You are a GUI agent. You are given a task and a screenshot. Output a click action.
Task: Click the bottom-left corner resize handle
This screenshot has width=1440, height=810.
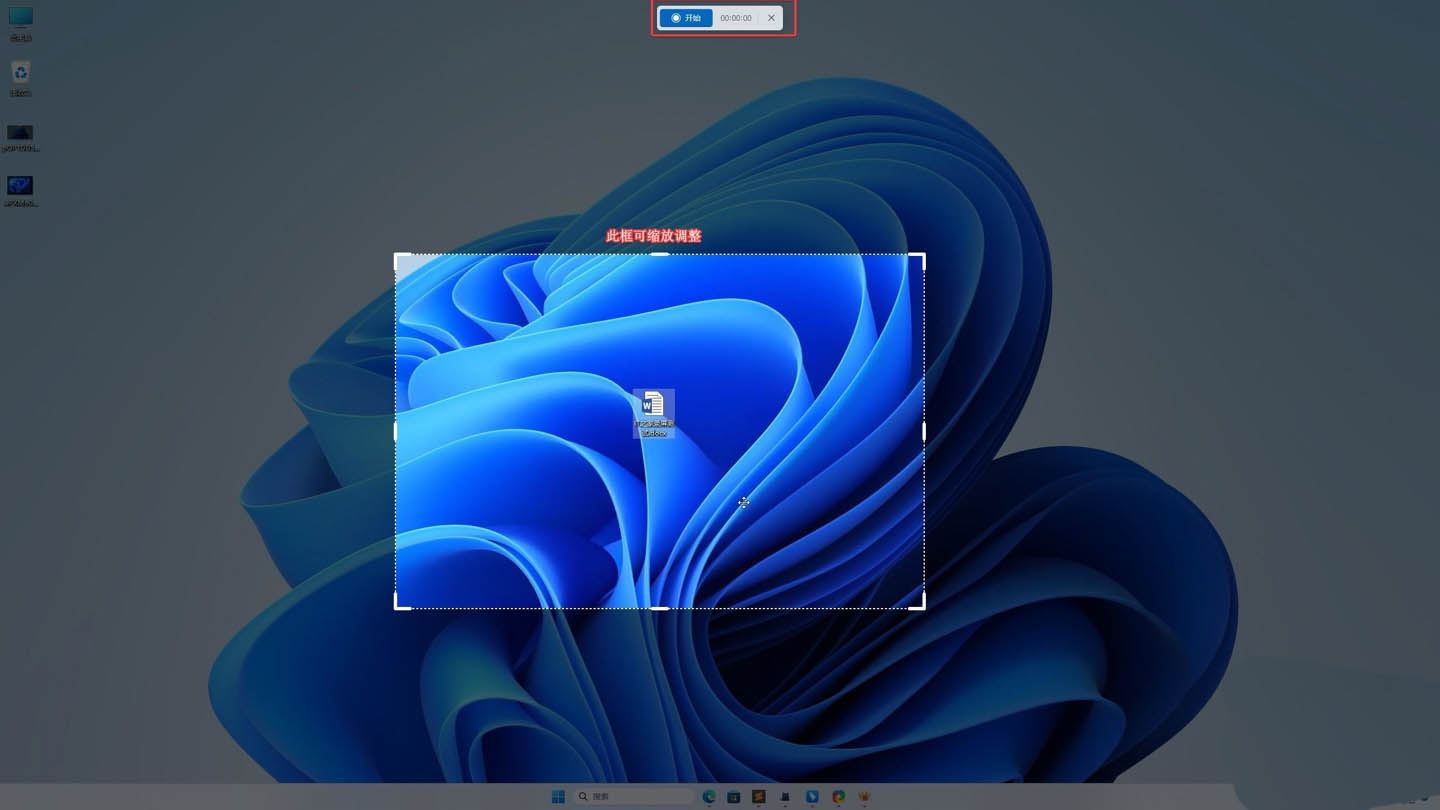click(398, 605)
